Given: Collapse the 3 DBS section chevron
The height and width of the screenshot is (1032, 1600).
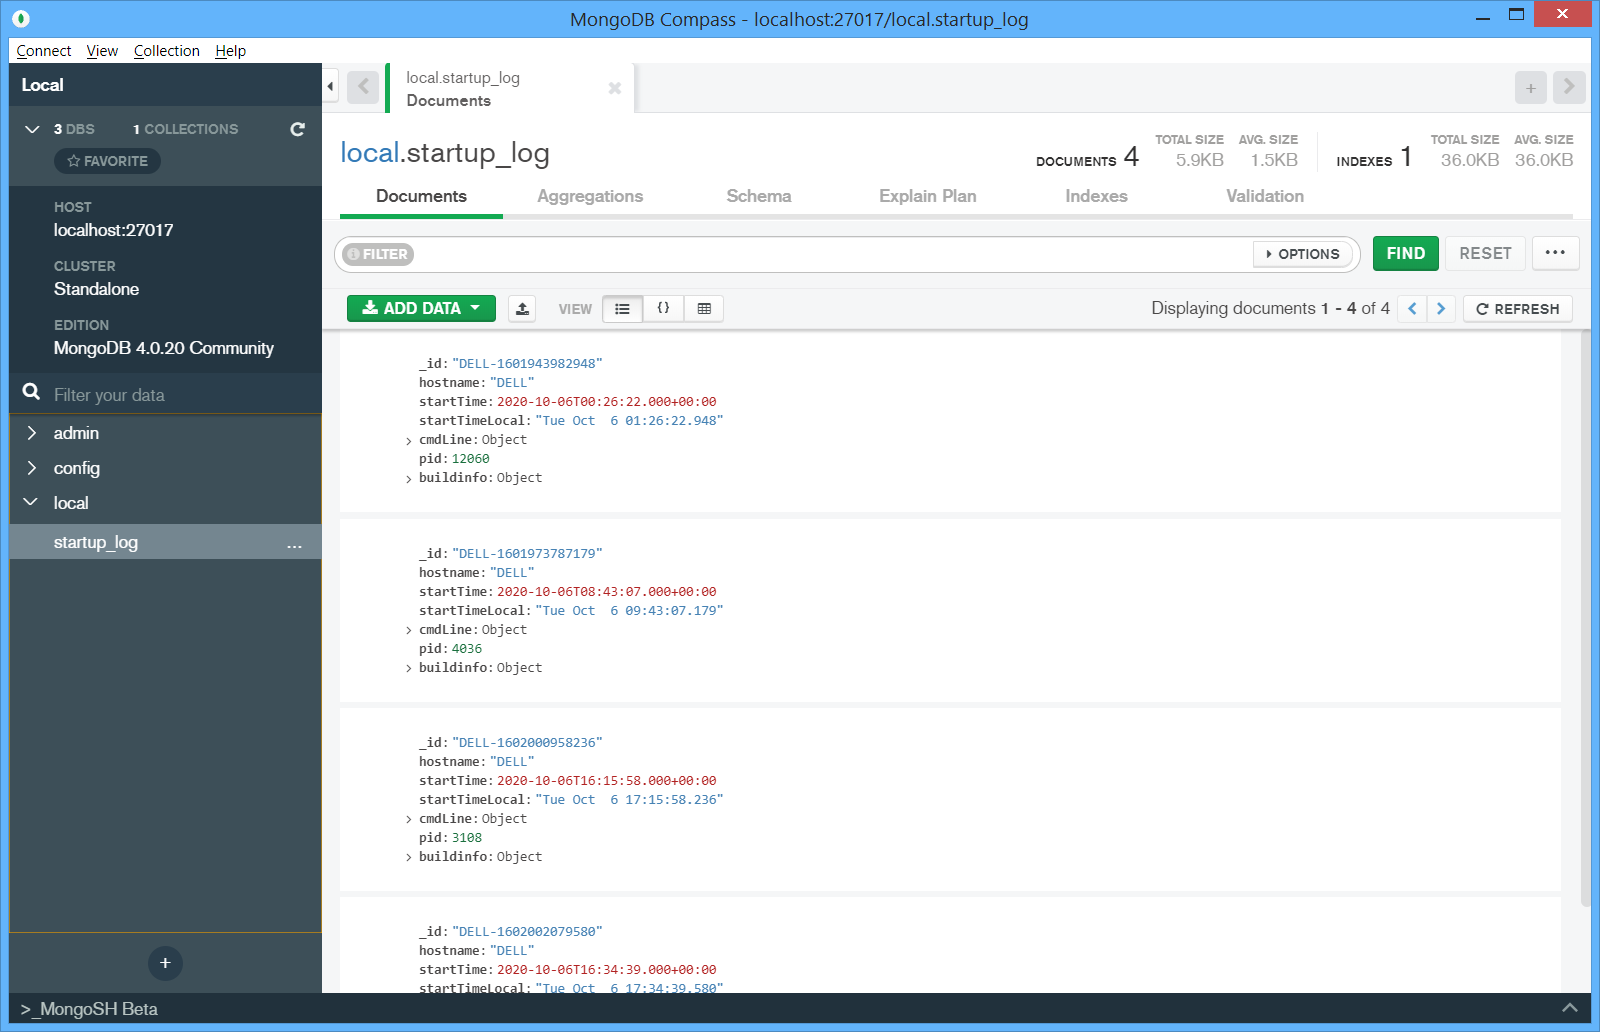Looking at the screenshot, I should tap(32, 129).
